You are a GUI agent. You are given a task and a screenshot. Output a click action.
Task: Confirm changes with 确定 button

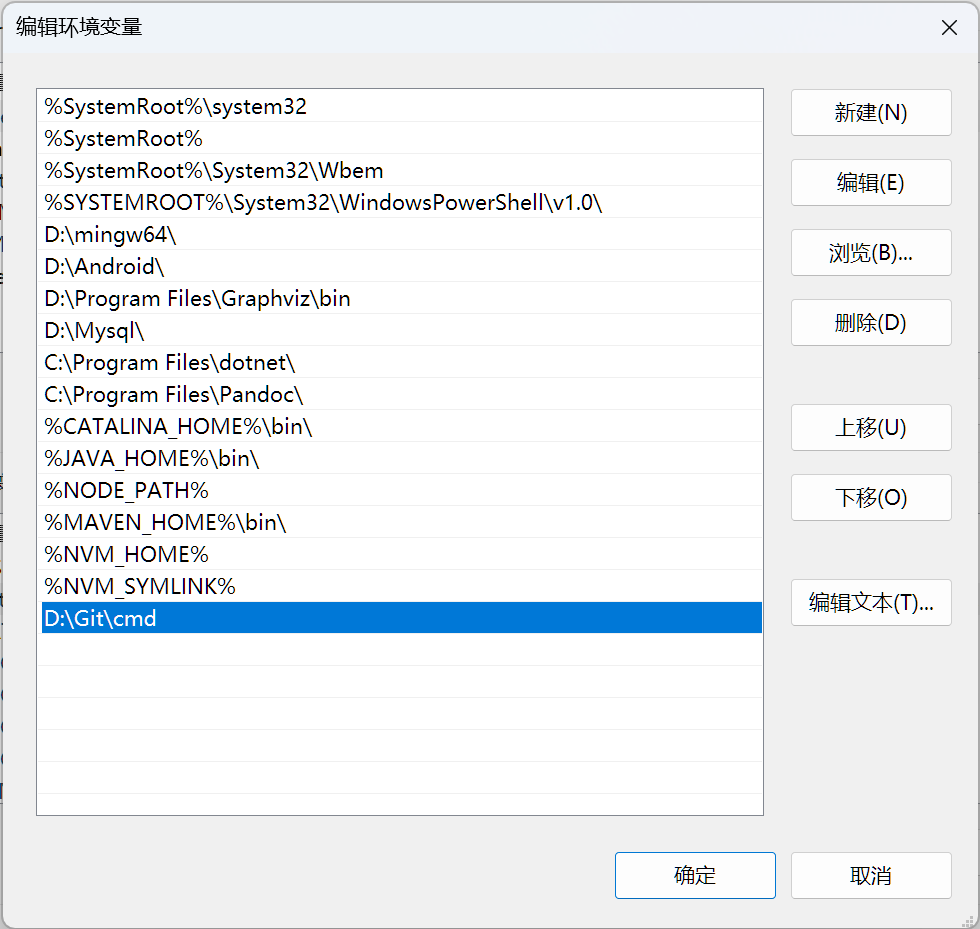[695, 876]
